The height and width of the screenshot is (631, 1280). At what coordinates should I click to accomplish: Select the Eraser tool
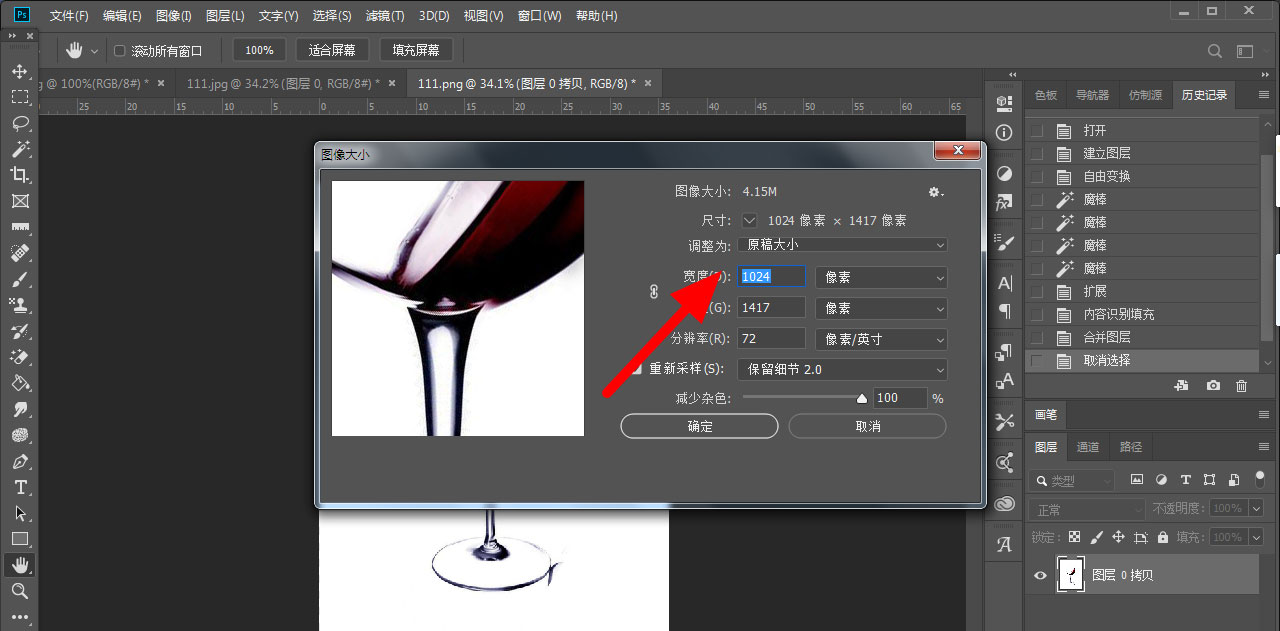[20, 357]
